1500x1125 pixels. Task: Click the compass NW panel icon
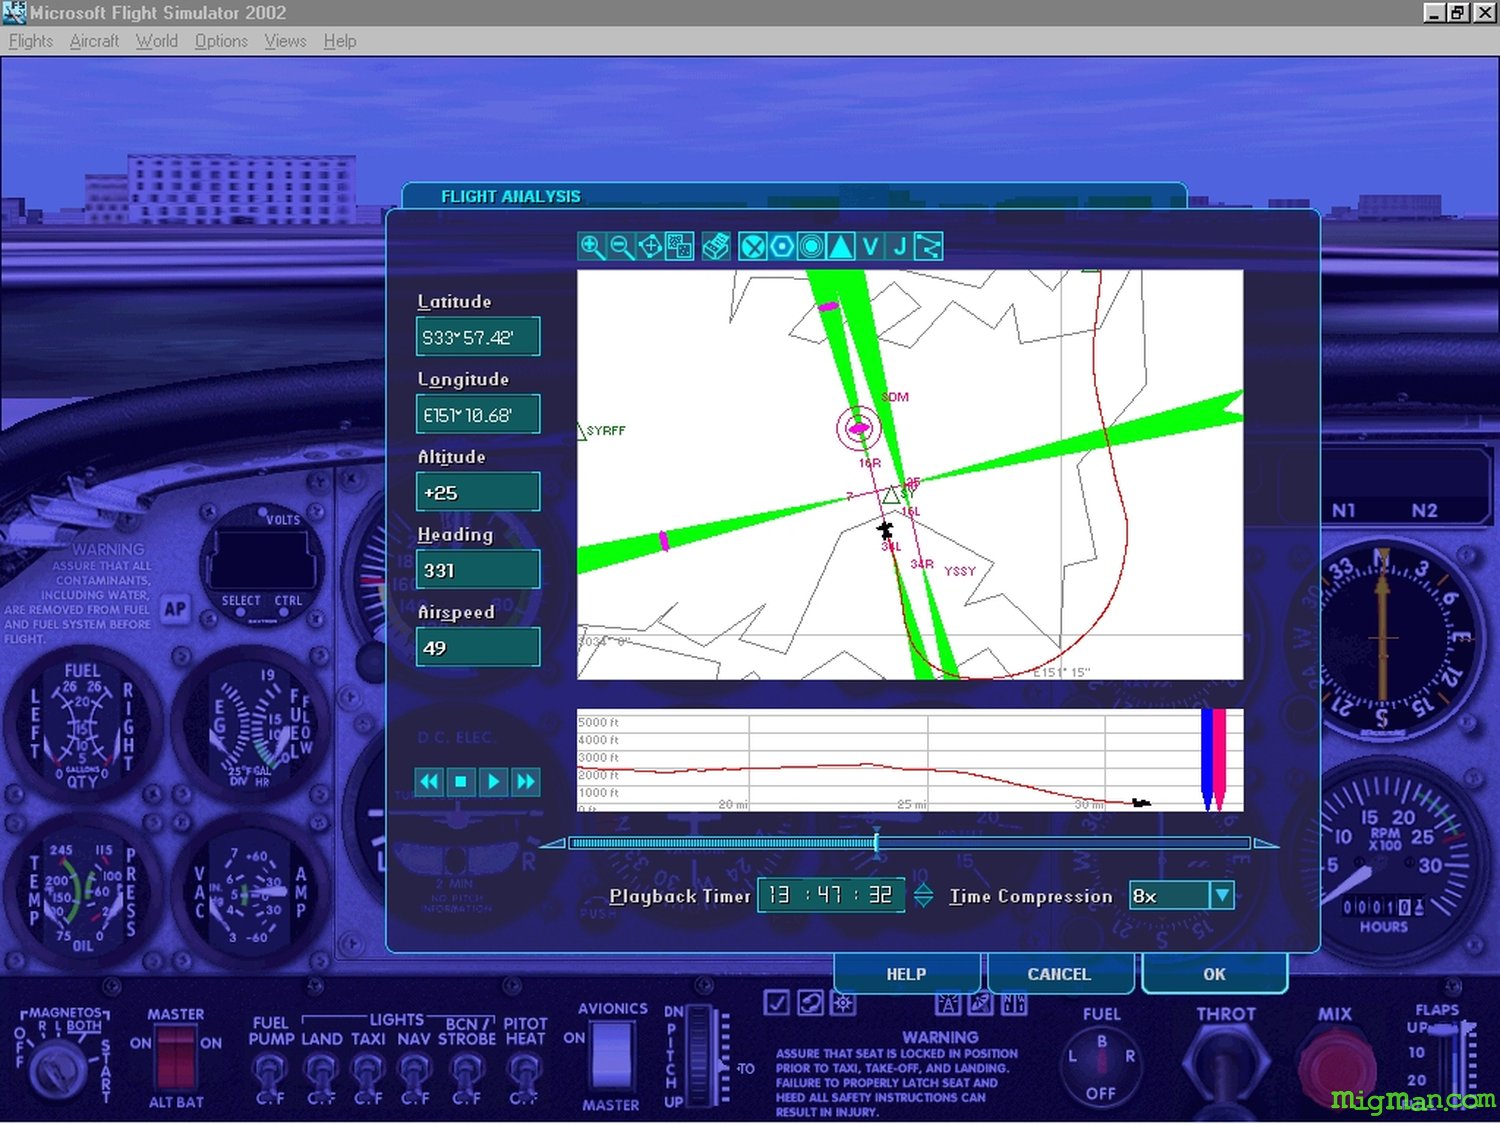(x=1014, y=1003)
